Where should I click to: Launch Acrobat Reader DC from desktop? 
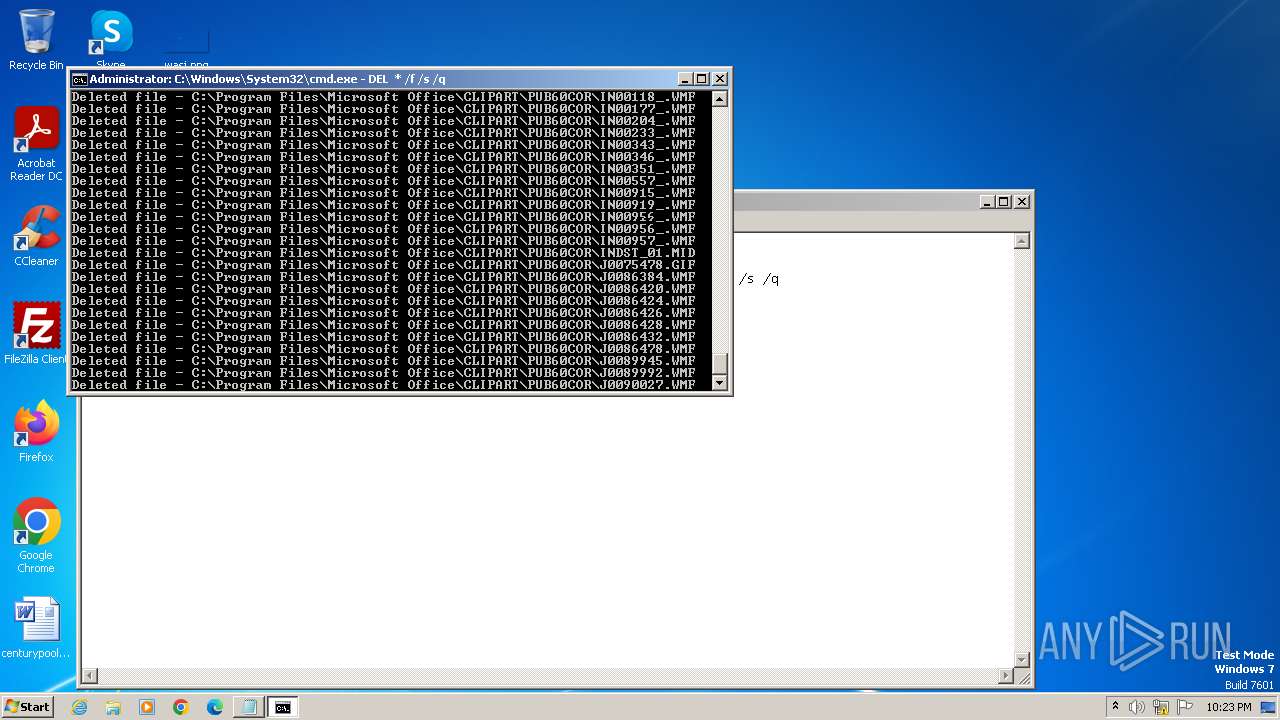tap(36, 145)
